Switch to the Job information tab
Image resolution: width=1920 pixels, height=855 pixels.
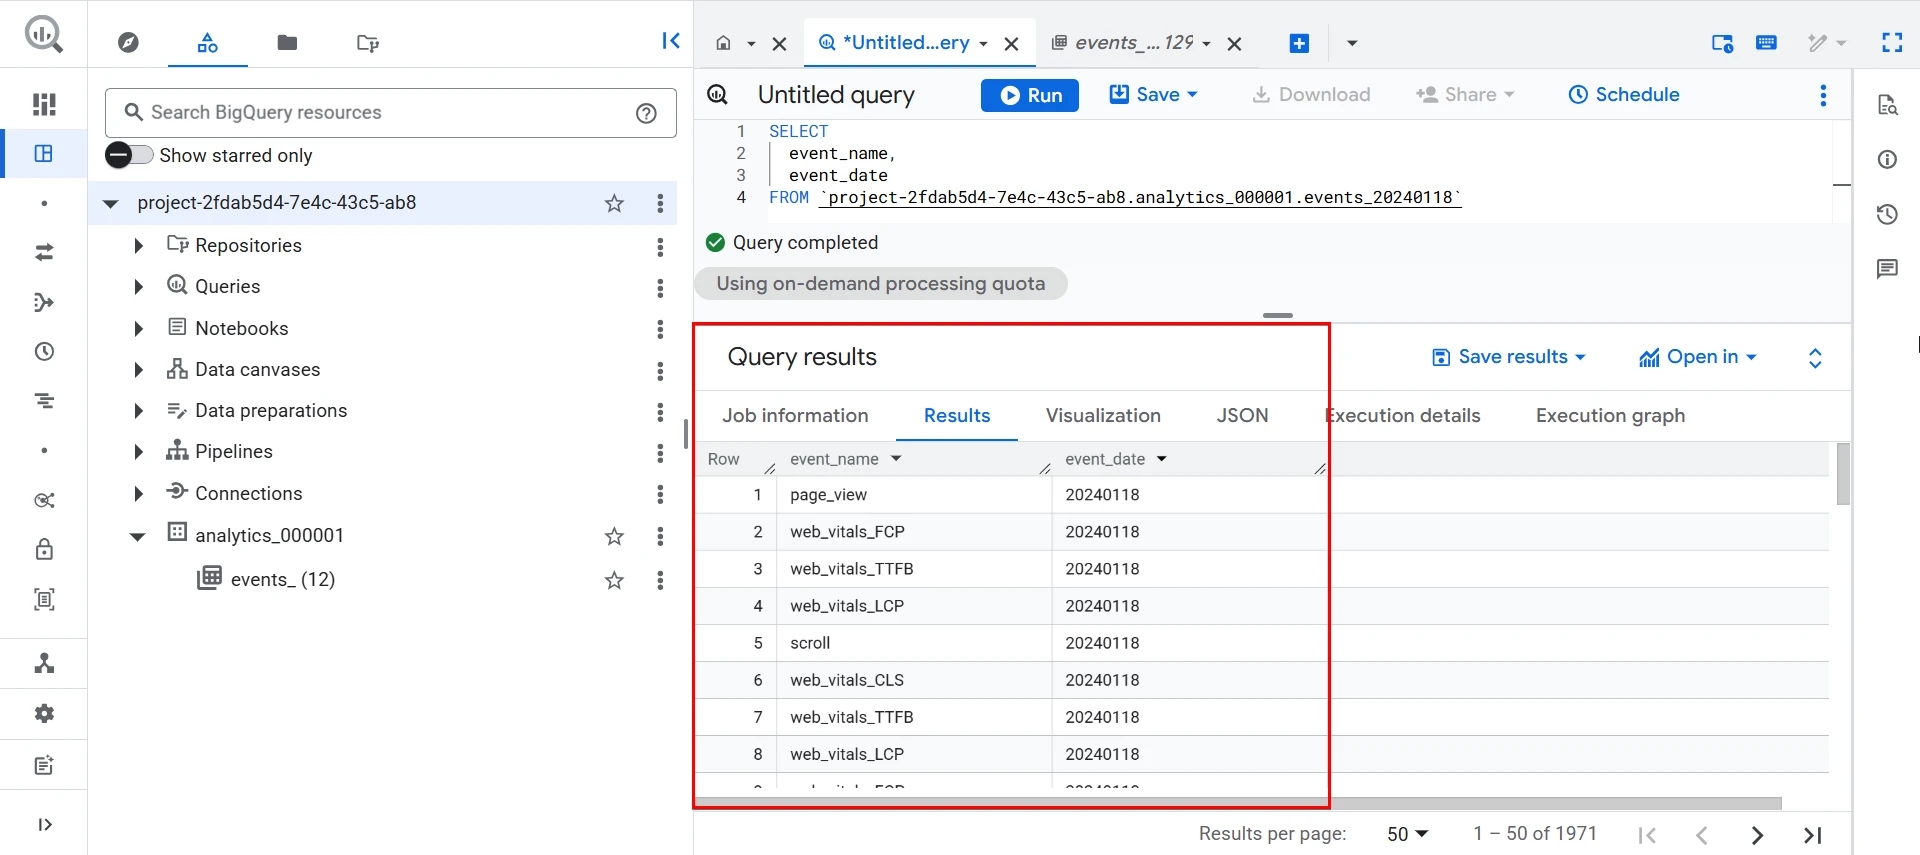pos(795,416)
